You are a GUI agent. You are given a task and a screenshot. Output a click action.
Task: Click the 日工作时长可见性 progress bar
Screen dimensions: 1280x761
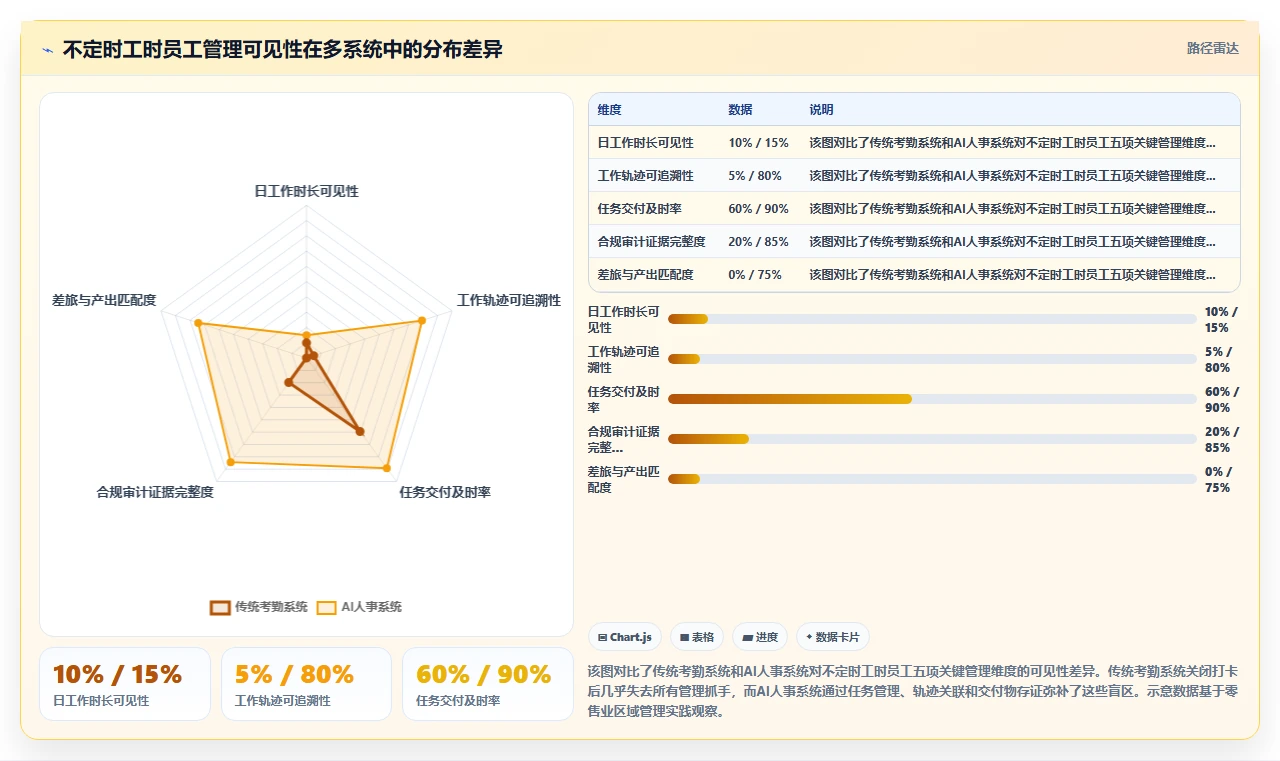932,319
